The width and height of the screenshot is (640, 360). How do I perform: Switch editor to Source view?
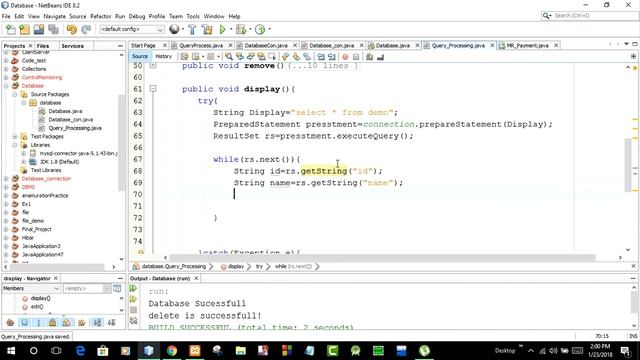pyautogui.click(x=140, y=56)
